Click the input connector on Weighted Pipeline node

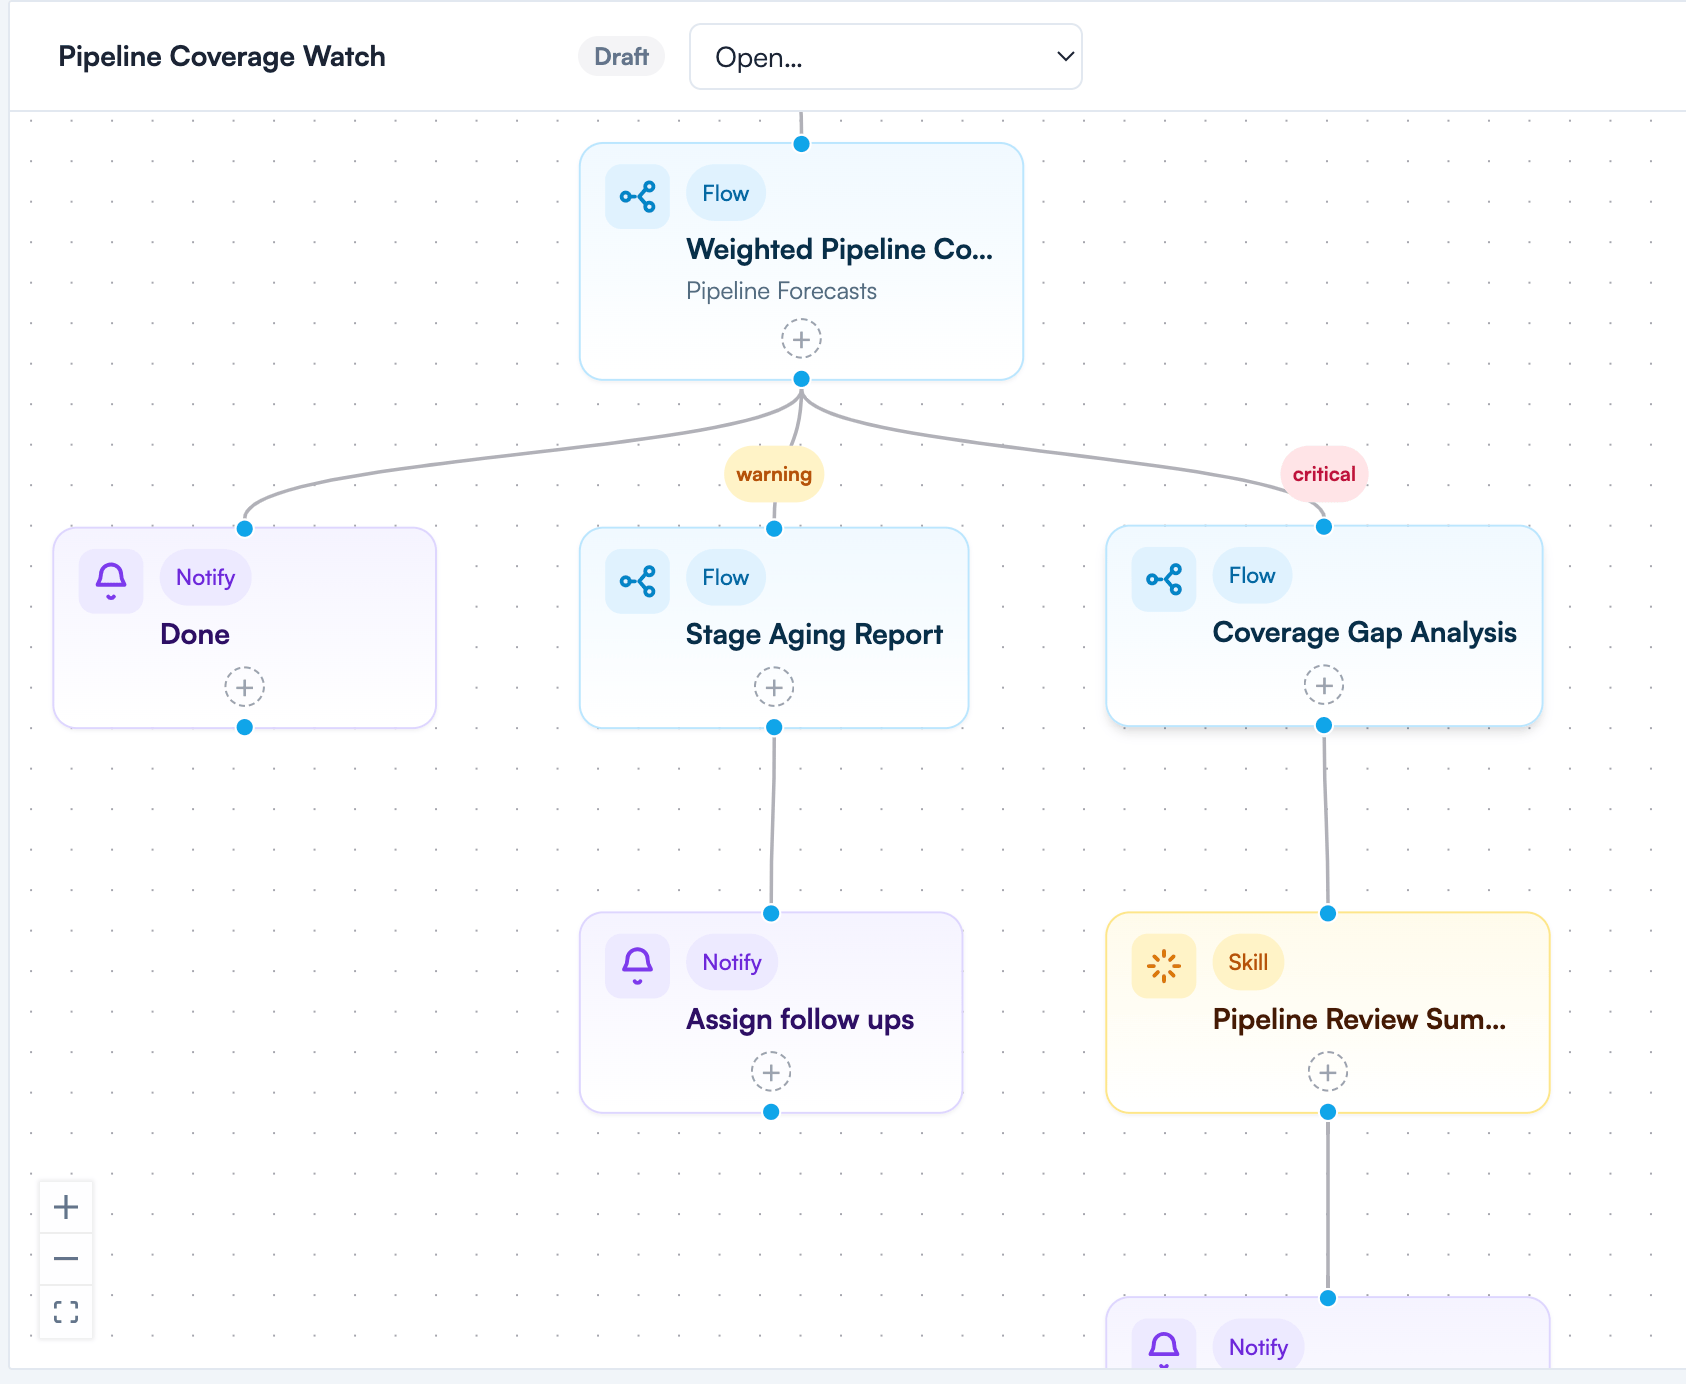click(801, 144)
